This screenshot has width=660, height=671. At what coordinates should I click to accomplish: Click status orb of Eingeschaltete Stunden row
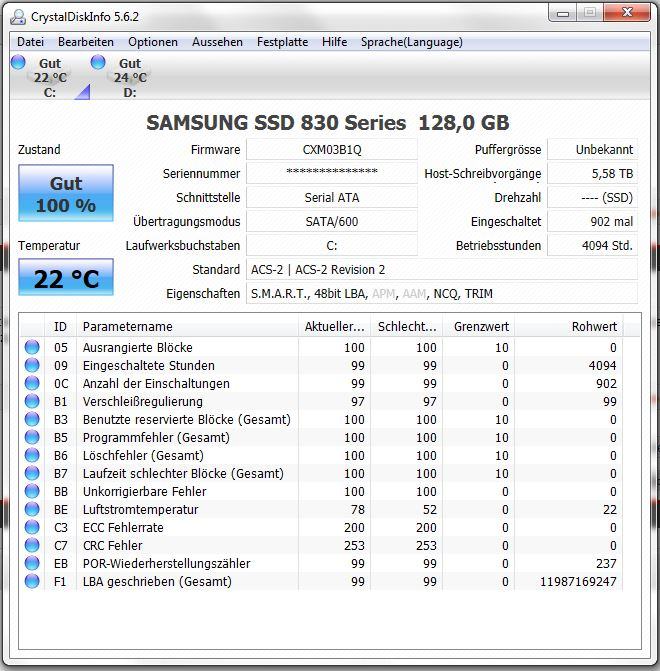pyautogui.click(x=32, y=365)
